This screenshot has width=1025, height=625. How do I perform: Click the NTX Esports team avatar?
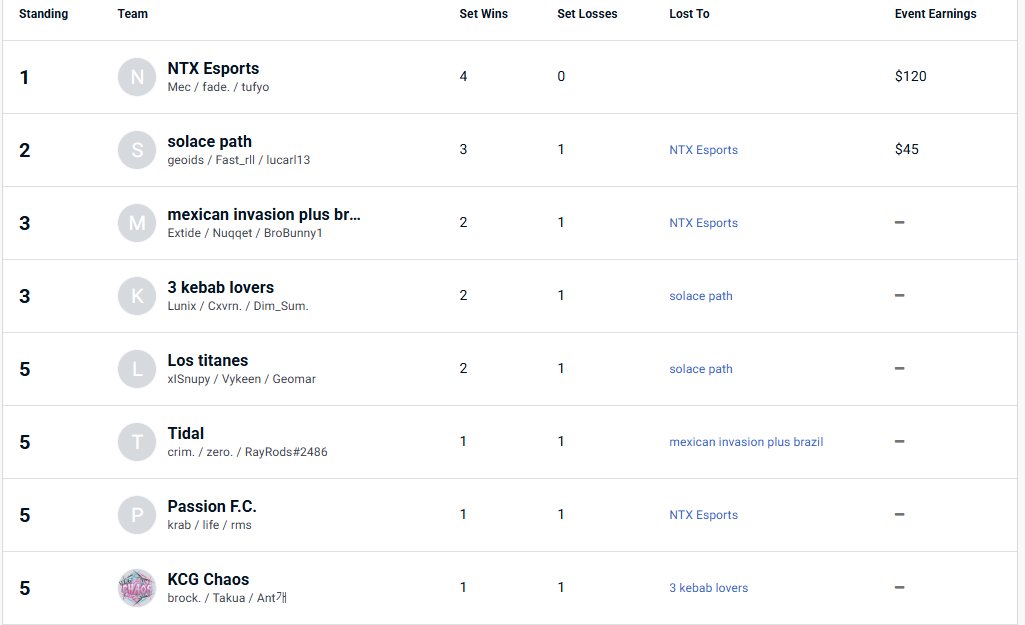137,77
